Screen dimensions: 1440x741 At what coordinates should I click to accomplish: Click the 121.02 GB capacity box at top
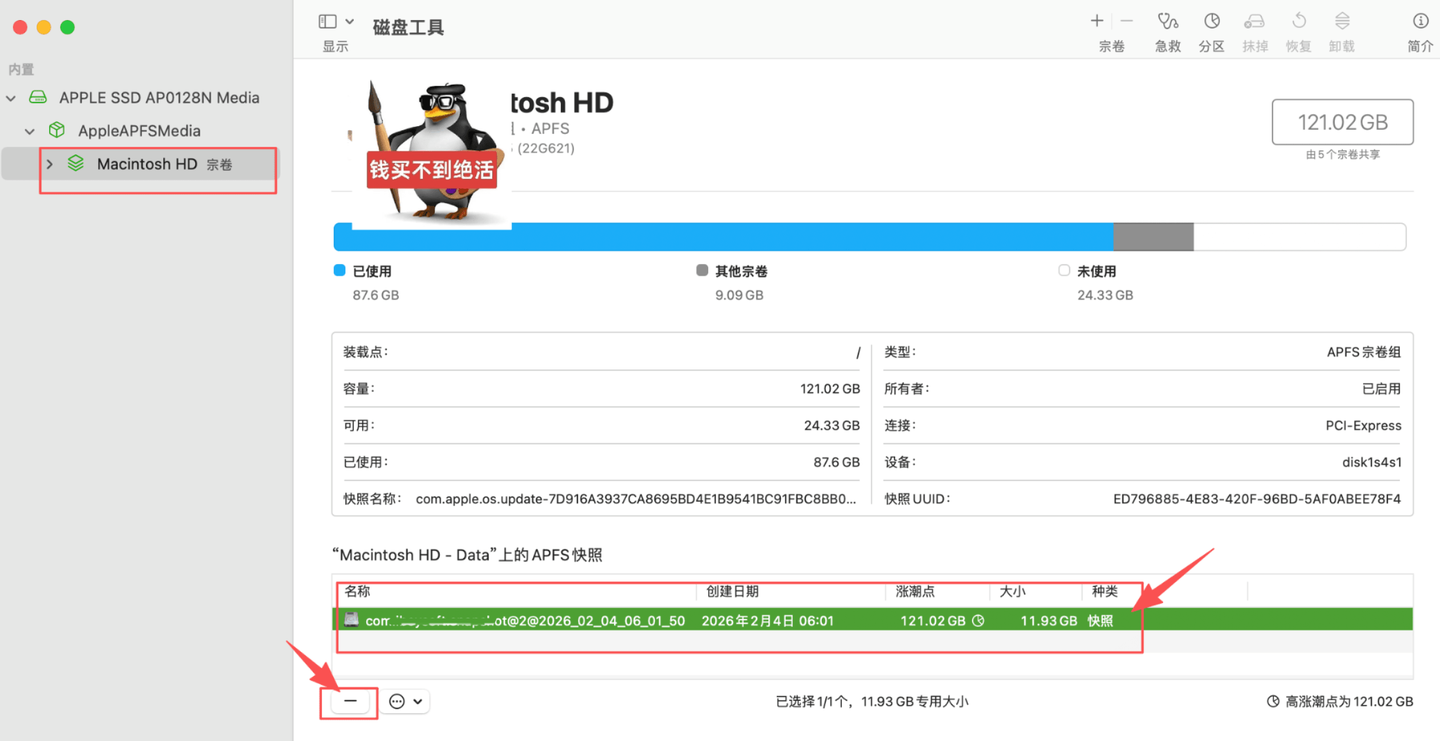[1342, 122]
